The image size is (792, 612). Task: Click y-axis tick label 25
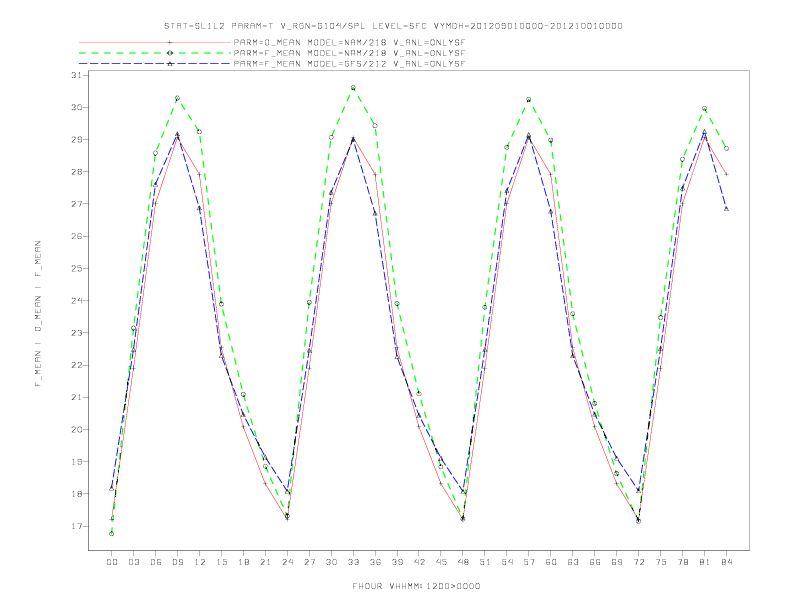(x=76, y=269)
